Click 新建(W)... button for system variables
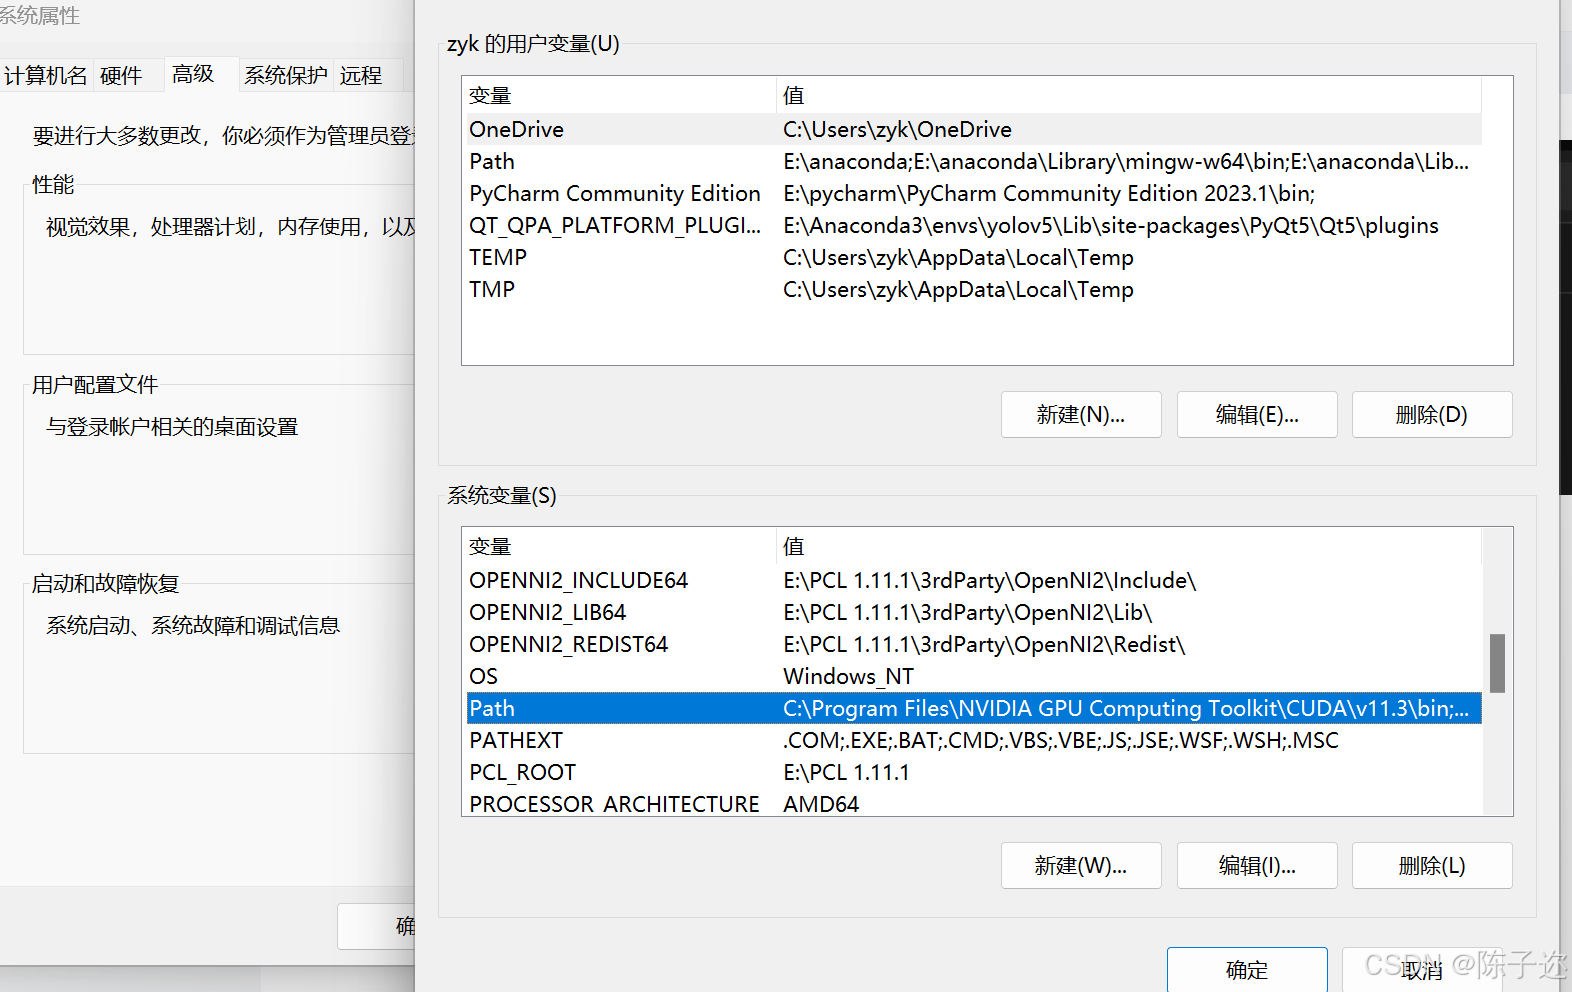Viewport: 1572px width, 992px height. 1081,865
